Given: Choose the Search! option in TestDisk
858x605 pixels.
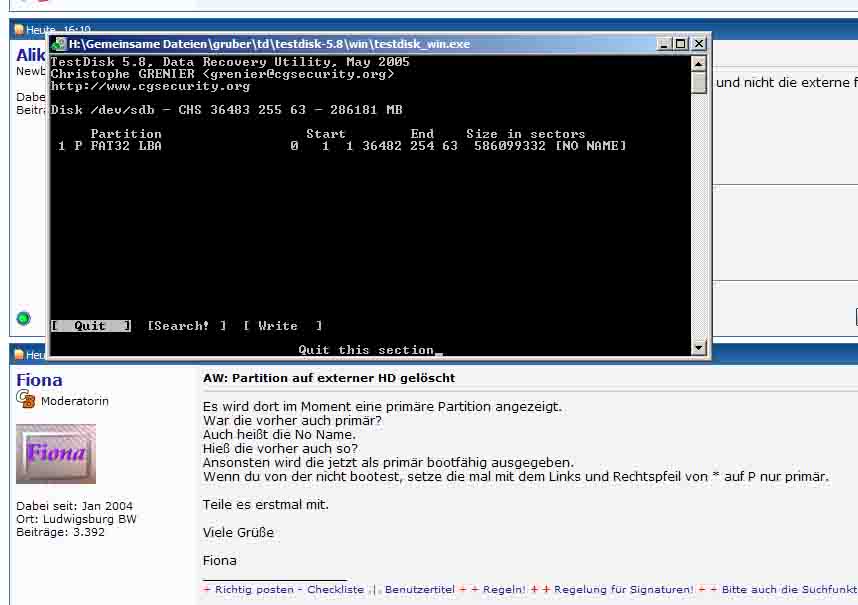Looking at the screenshot, I should 187,326.
